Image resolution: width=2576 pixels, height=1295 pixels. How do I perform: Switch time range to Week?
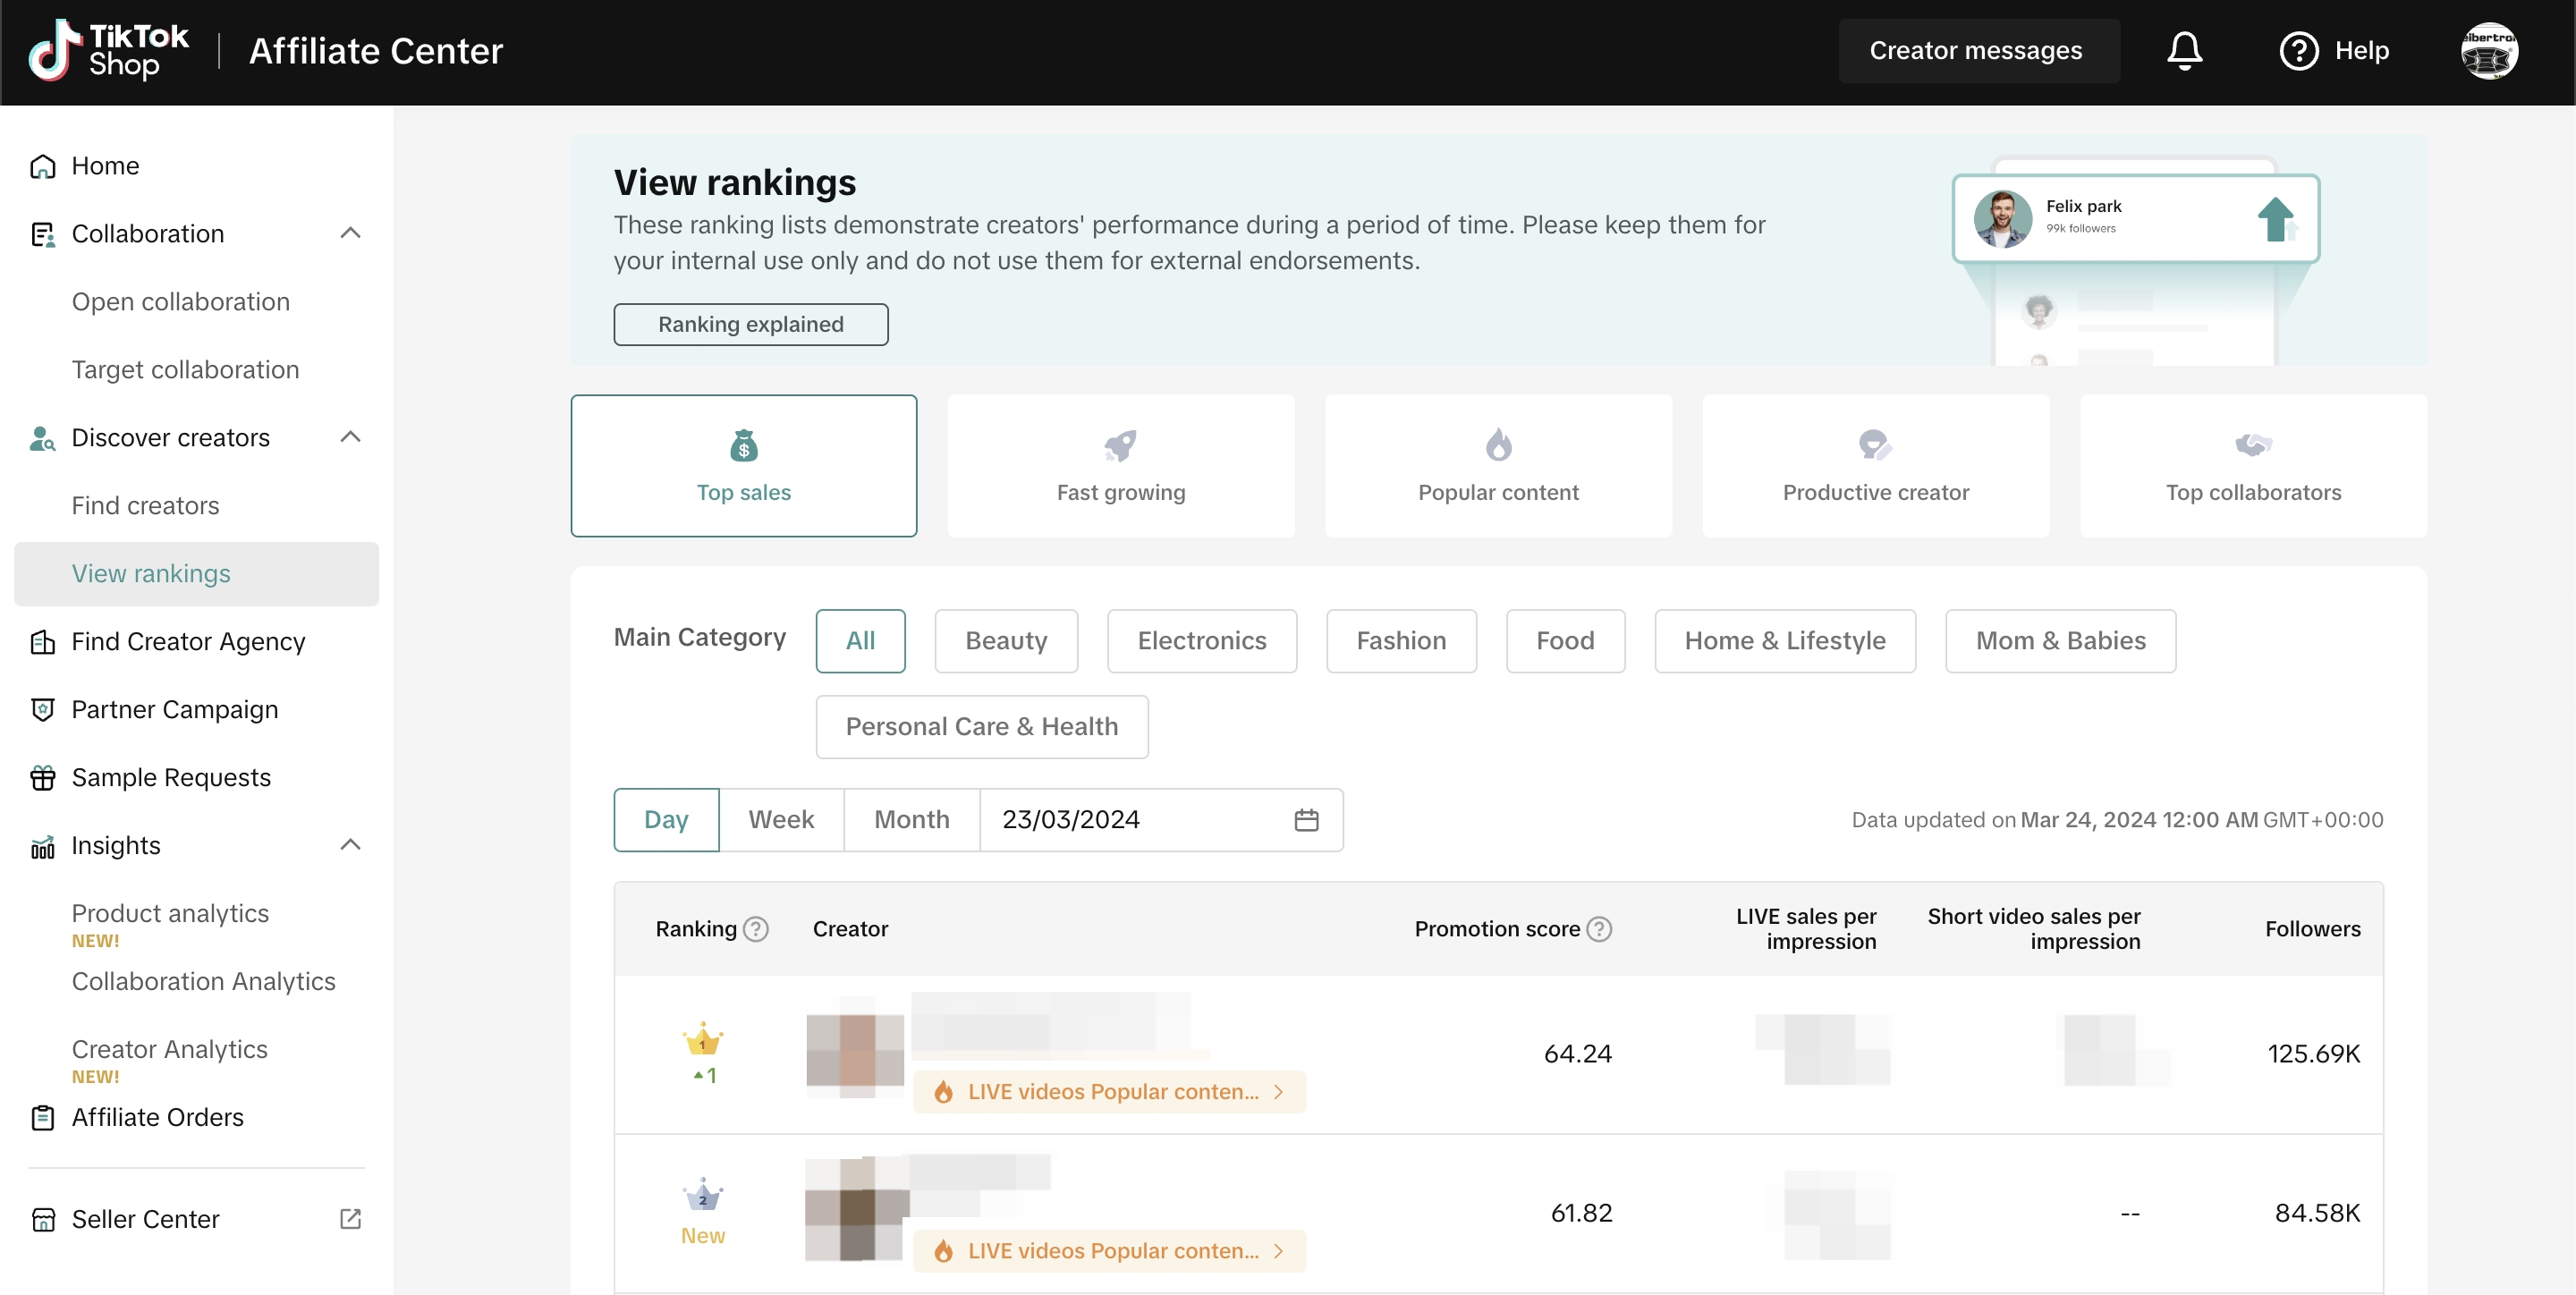781,820
